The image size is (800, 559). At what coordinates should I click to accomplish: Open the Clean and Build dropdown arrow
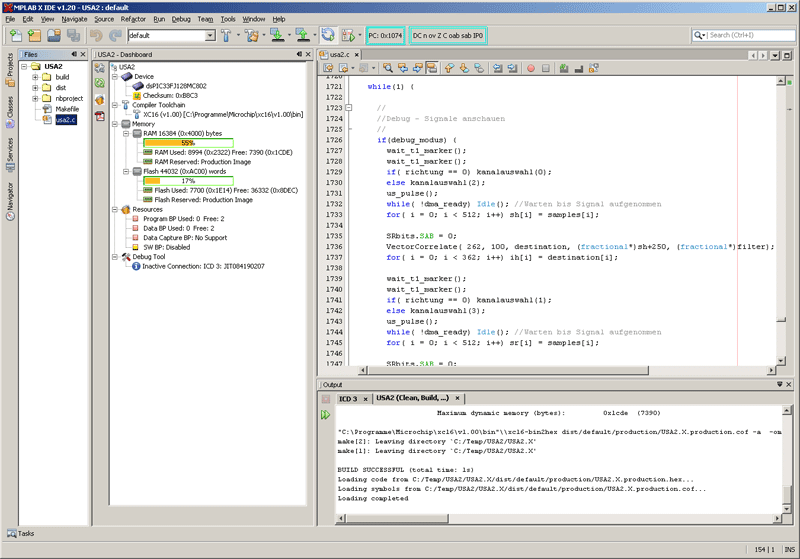click(x=264, y=35)
